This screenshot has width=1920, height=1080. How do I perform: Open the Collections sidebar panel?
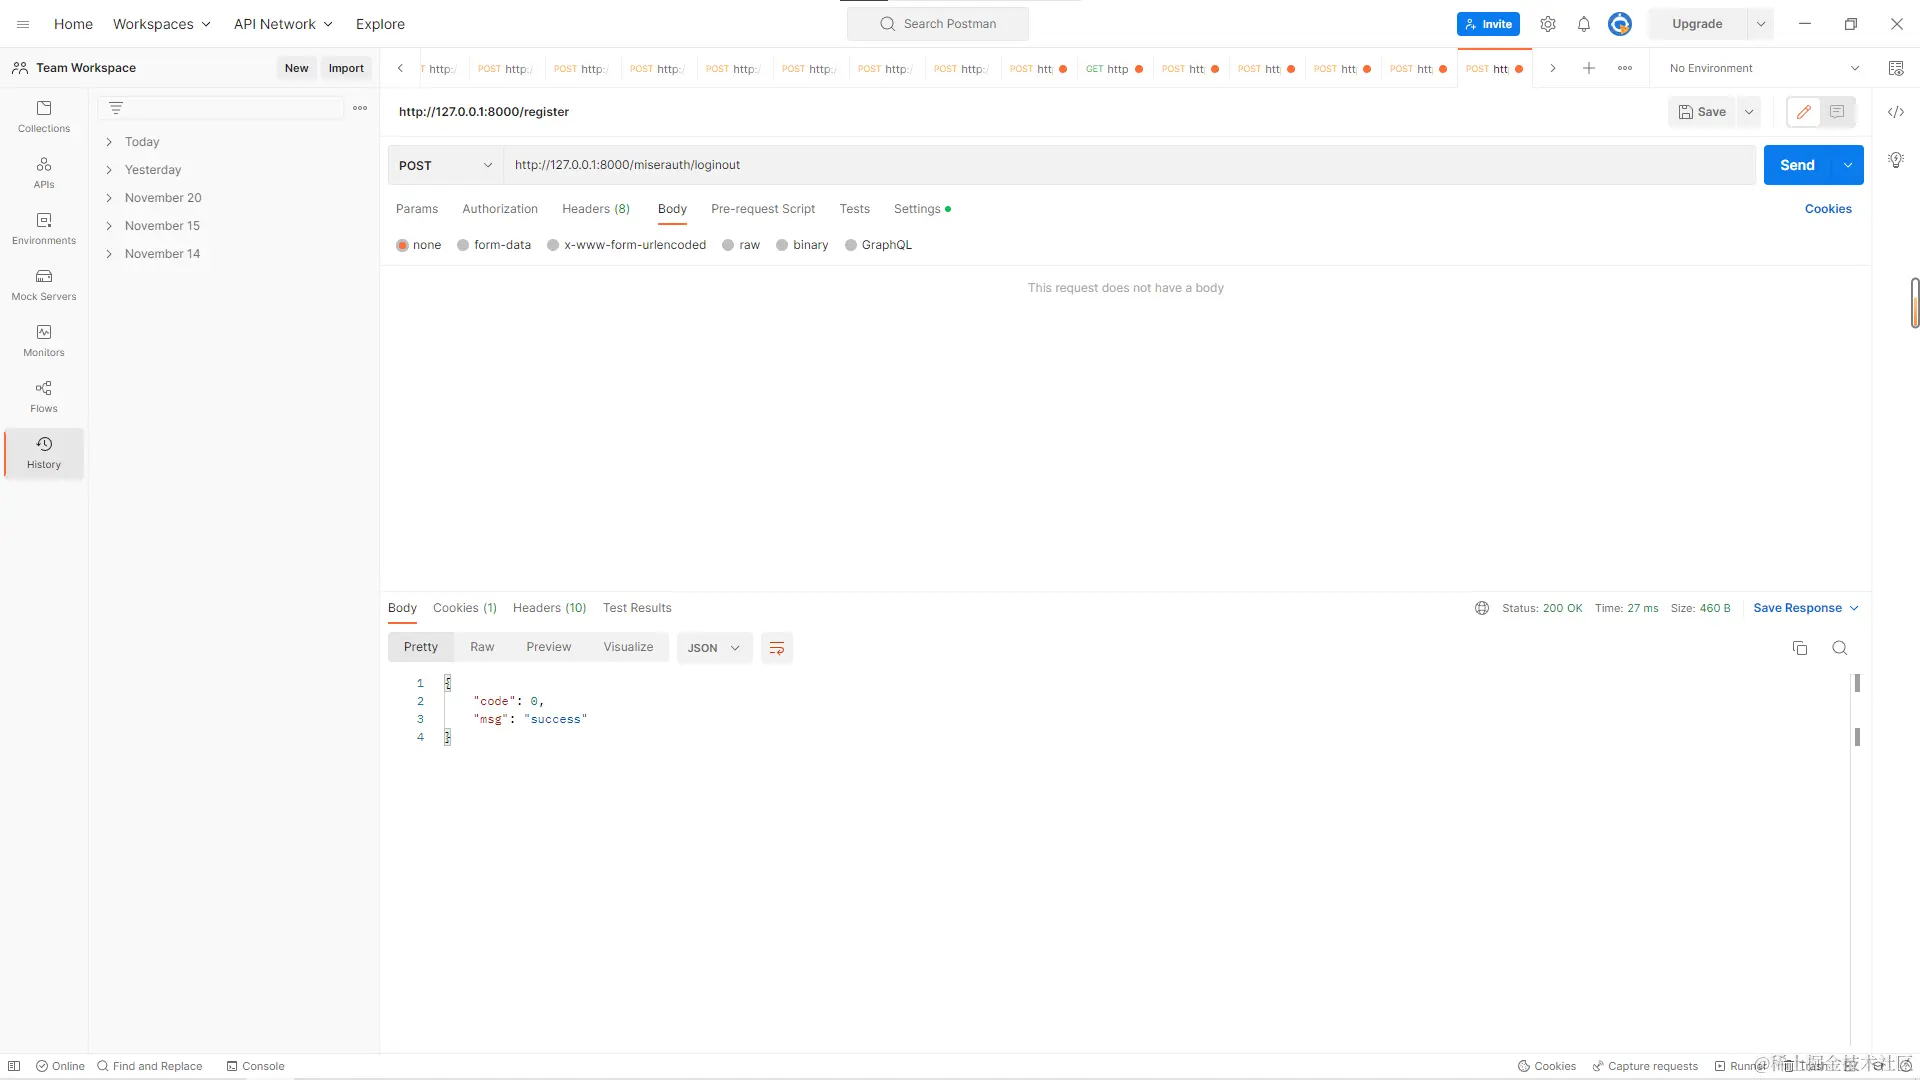[x=44, y=116]
